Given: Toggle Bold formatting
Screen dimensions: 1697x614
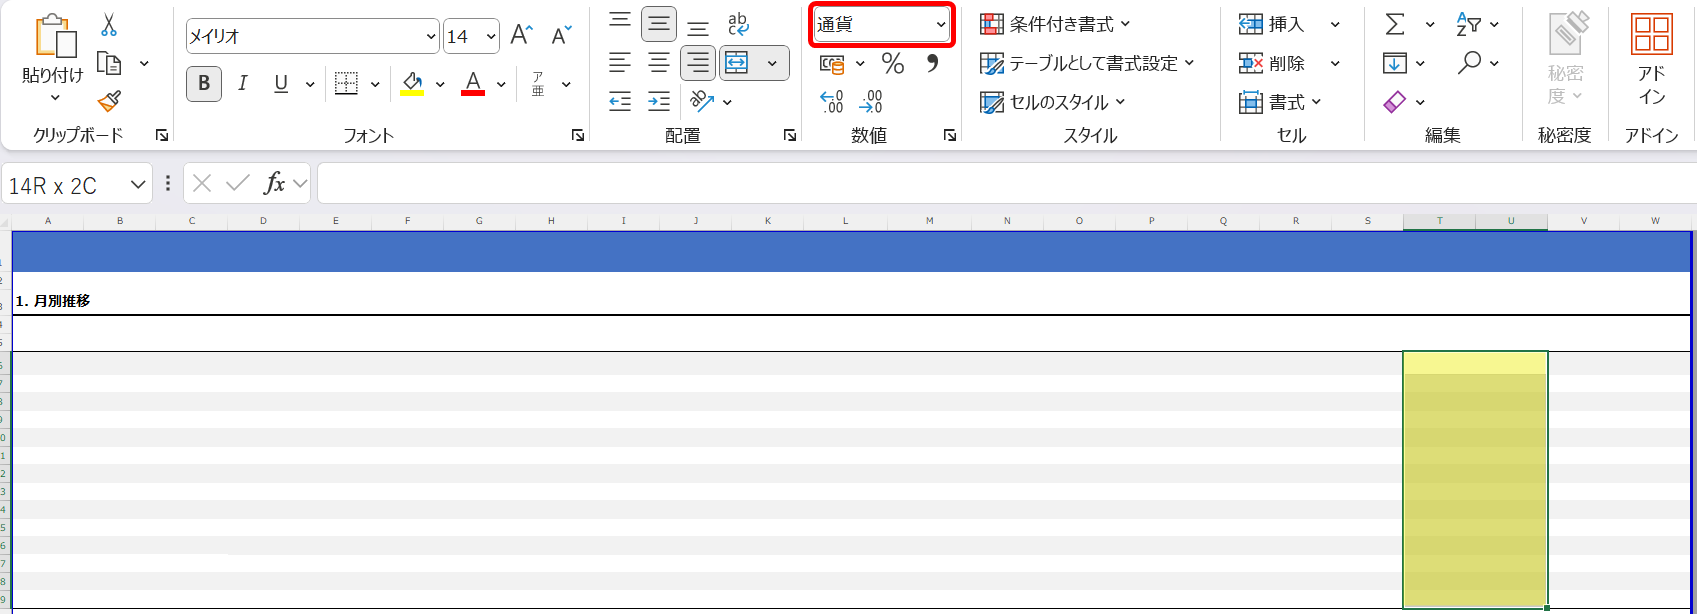Looking at the screenshot, I should pos(204,84).
